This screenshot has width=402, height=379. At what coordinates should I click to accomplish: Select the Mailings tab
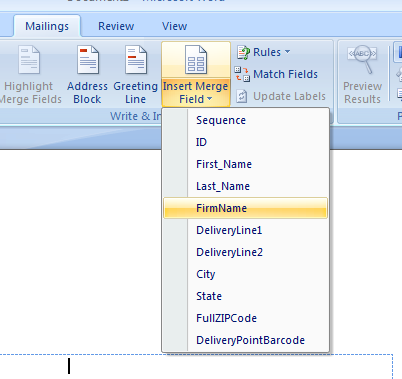pos(47,26)
